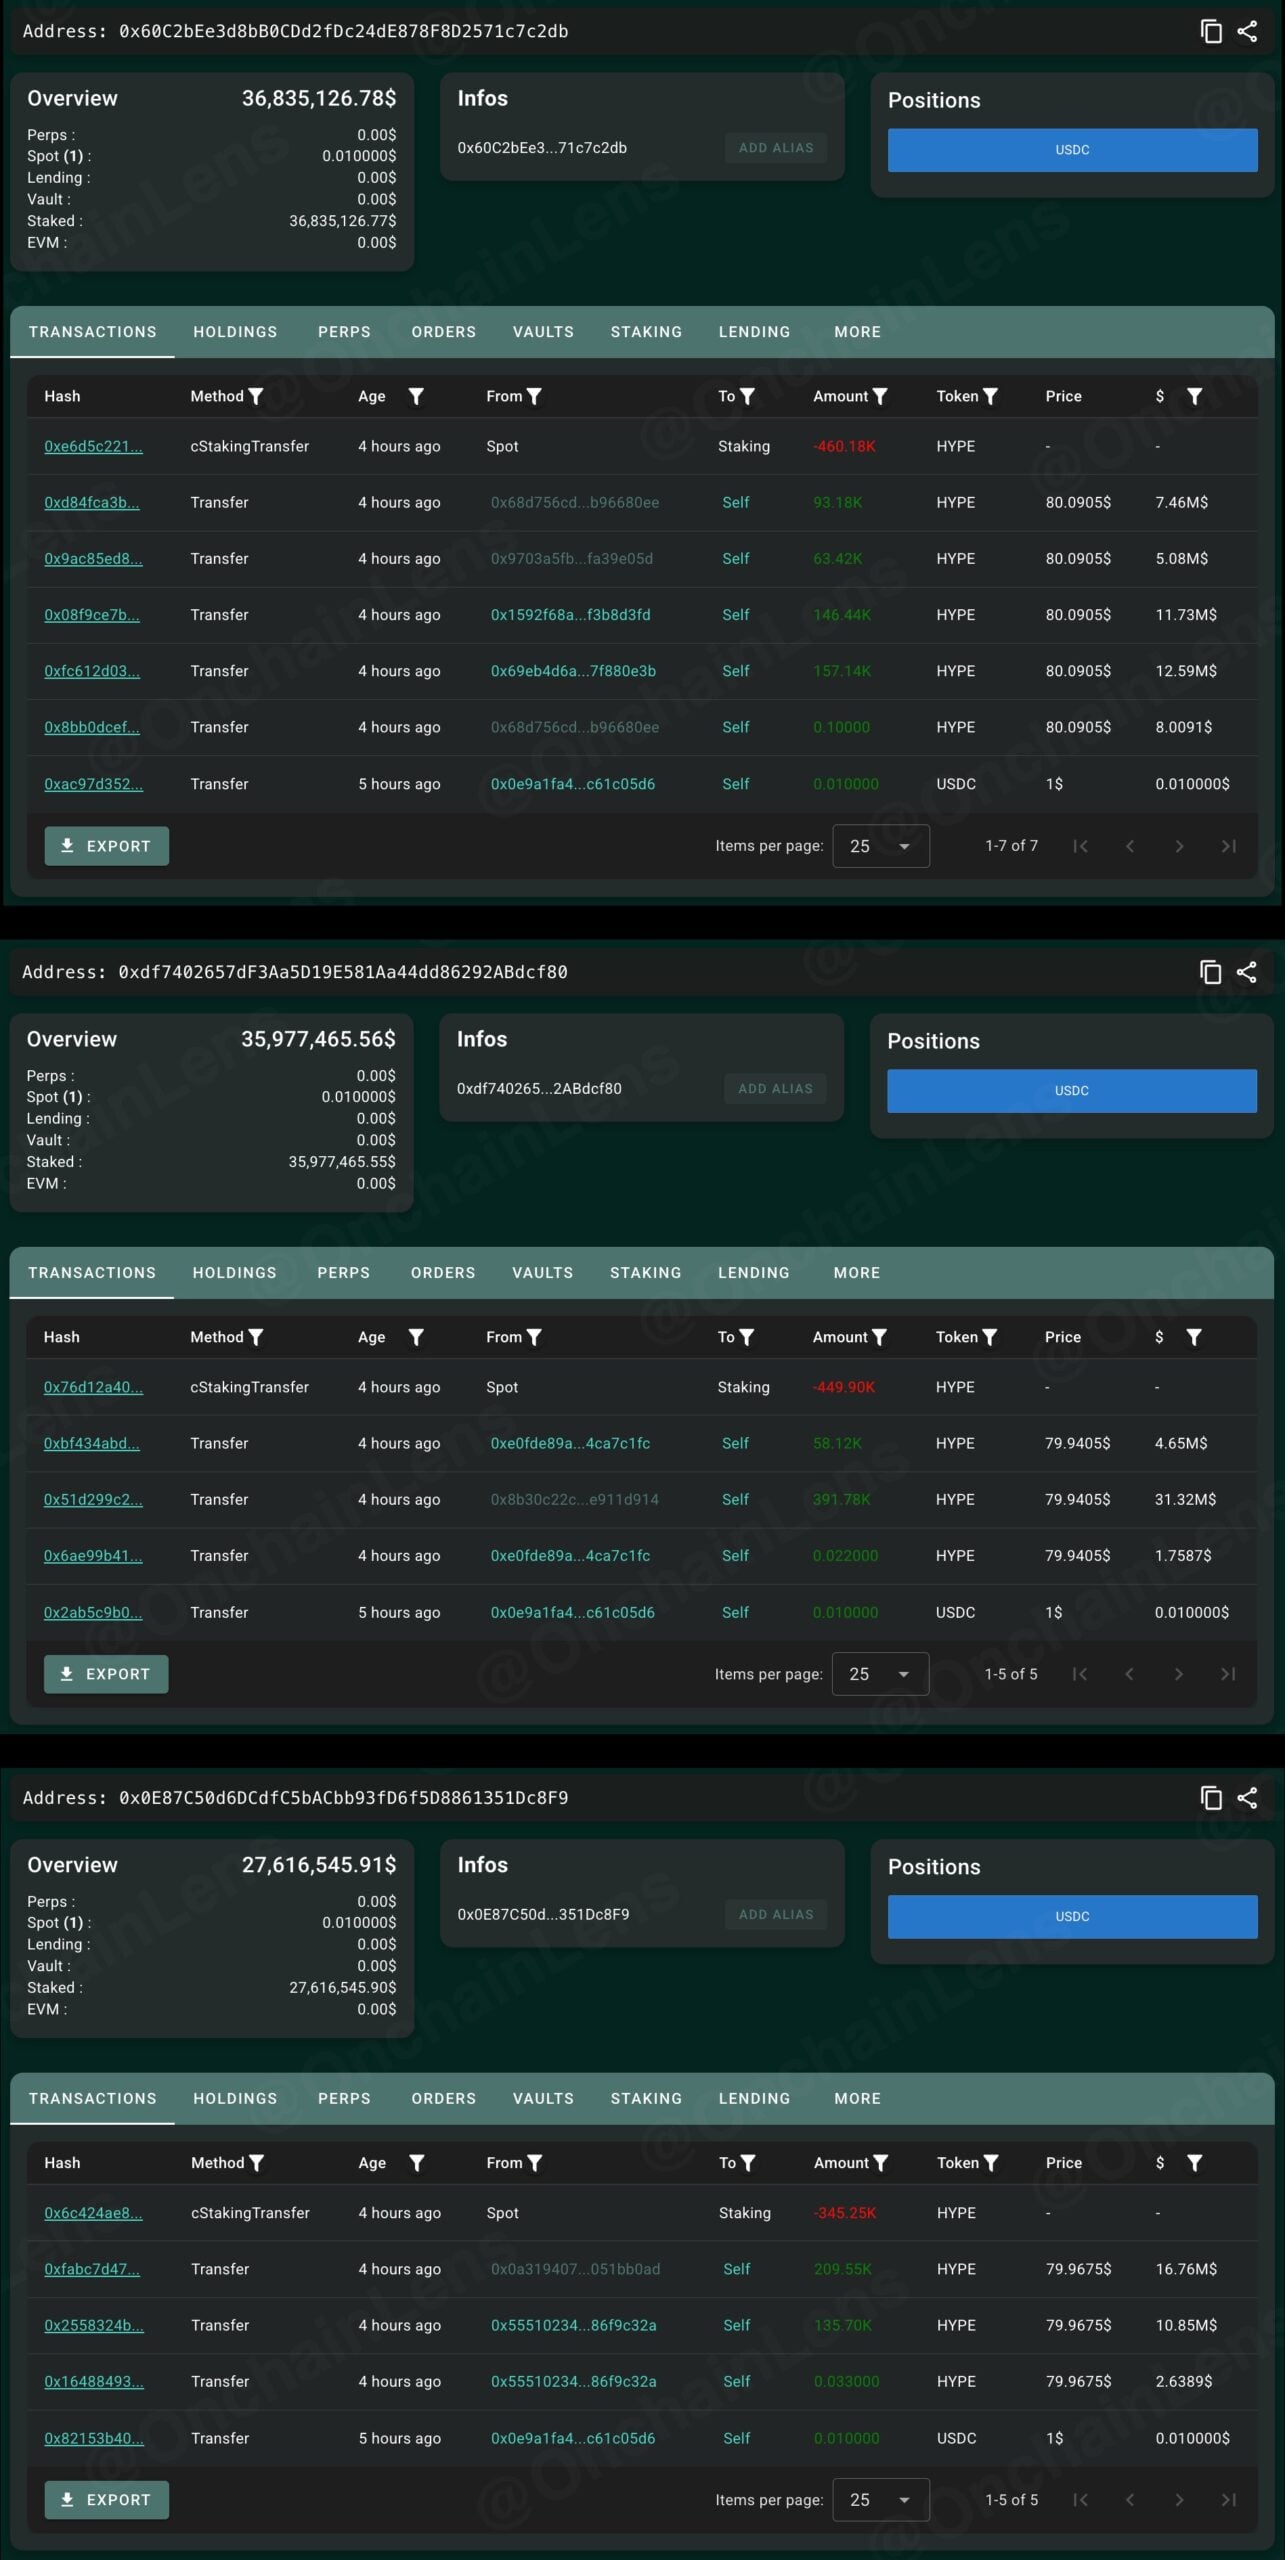Viewport: 1285px width, 2560px height.
Task: Select USDC position bar for first address
Action: (x=1072, y=150)
